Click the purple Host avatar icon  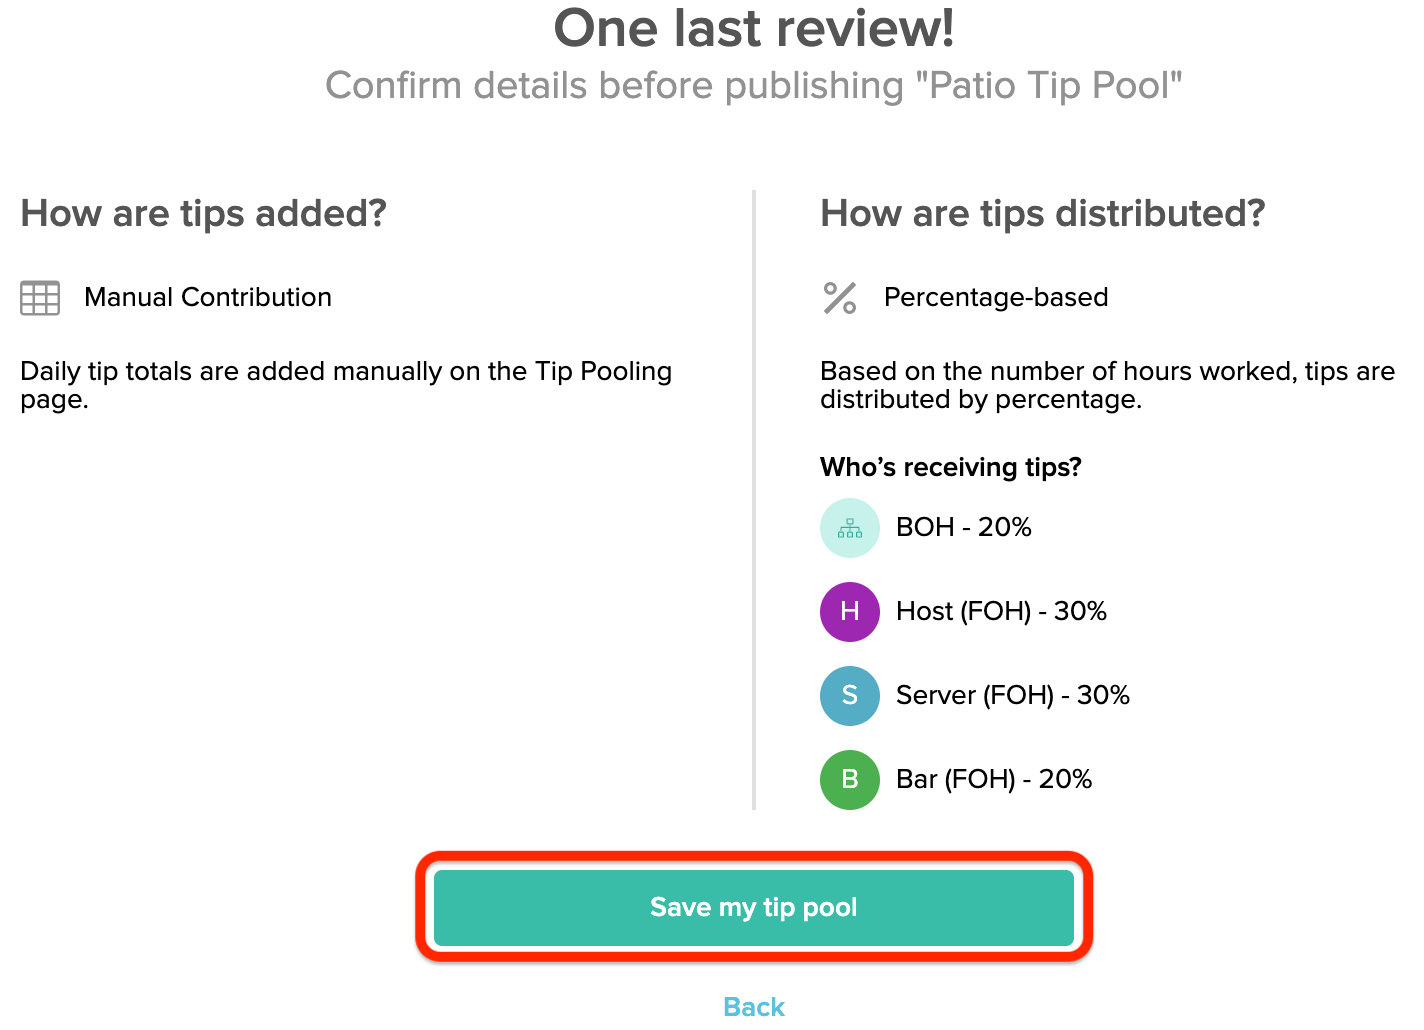[x=849, y=611]
